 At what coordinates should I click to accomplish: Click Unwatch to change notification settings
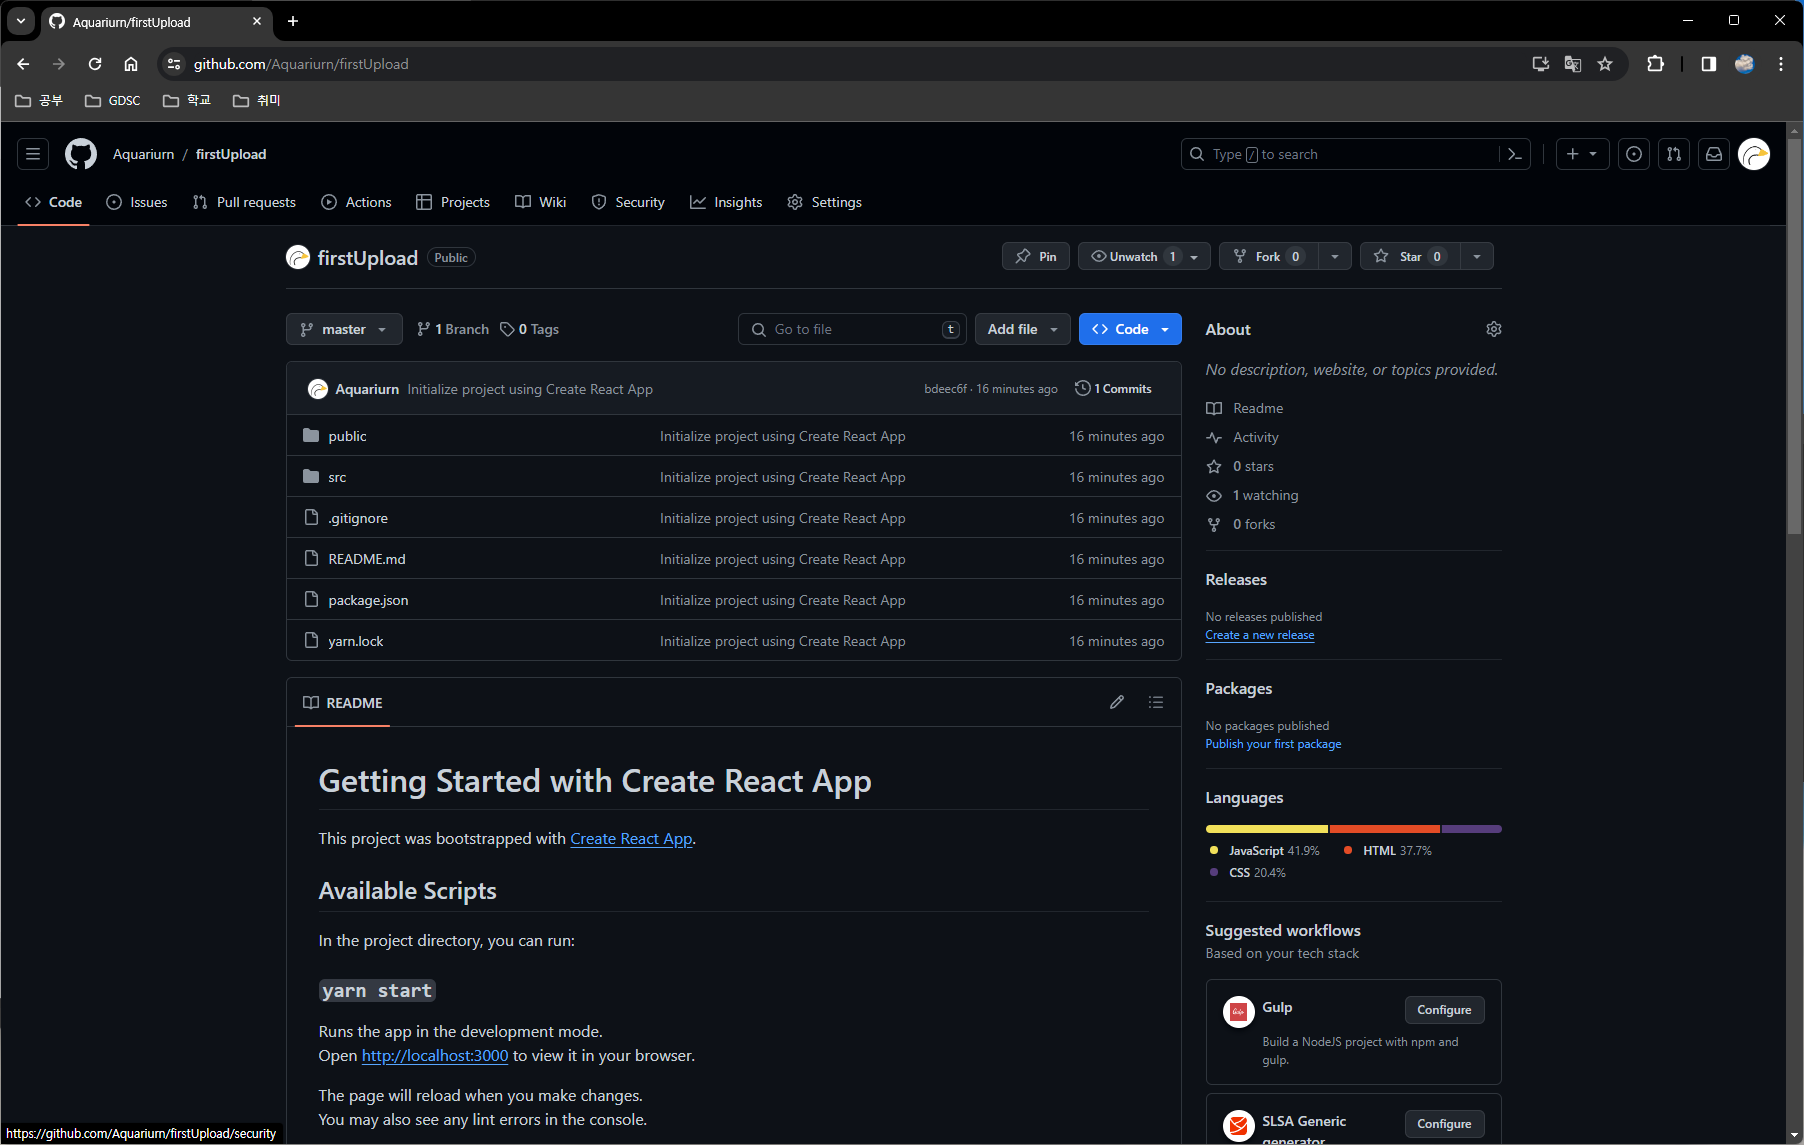(1145, 256)
